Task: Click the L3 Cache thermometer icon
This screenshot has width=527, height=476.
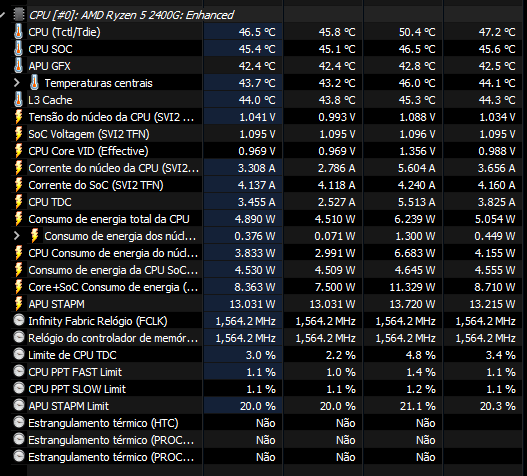Action: click(18, 100)
